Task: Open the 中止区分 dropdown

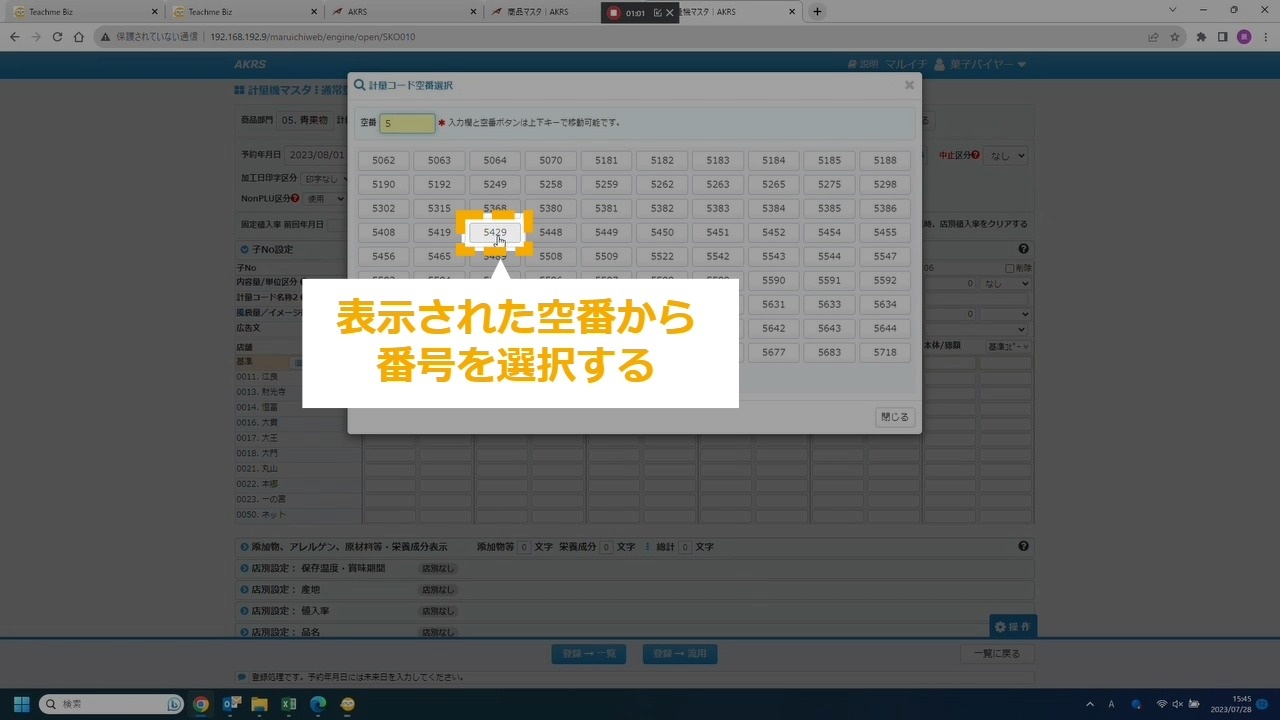Action: pos(1005,156)
